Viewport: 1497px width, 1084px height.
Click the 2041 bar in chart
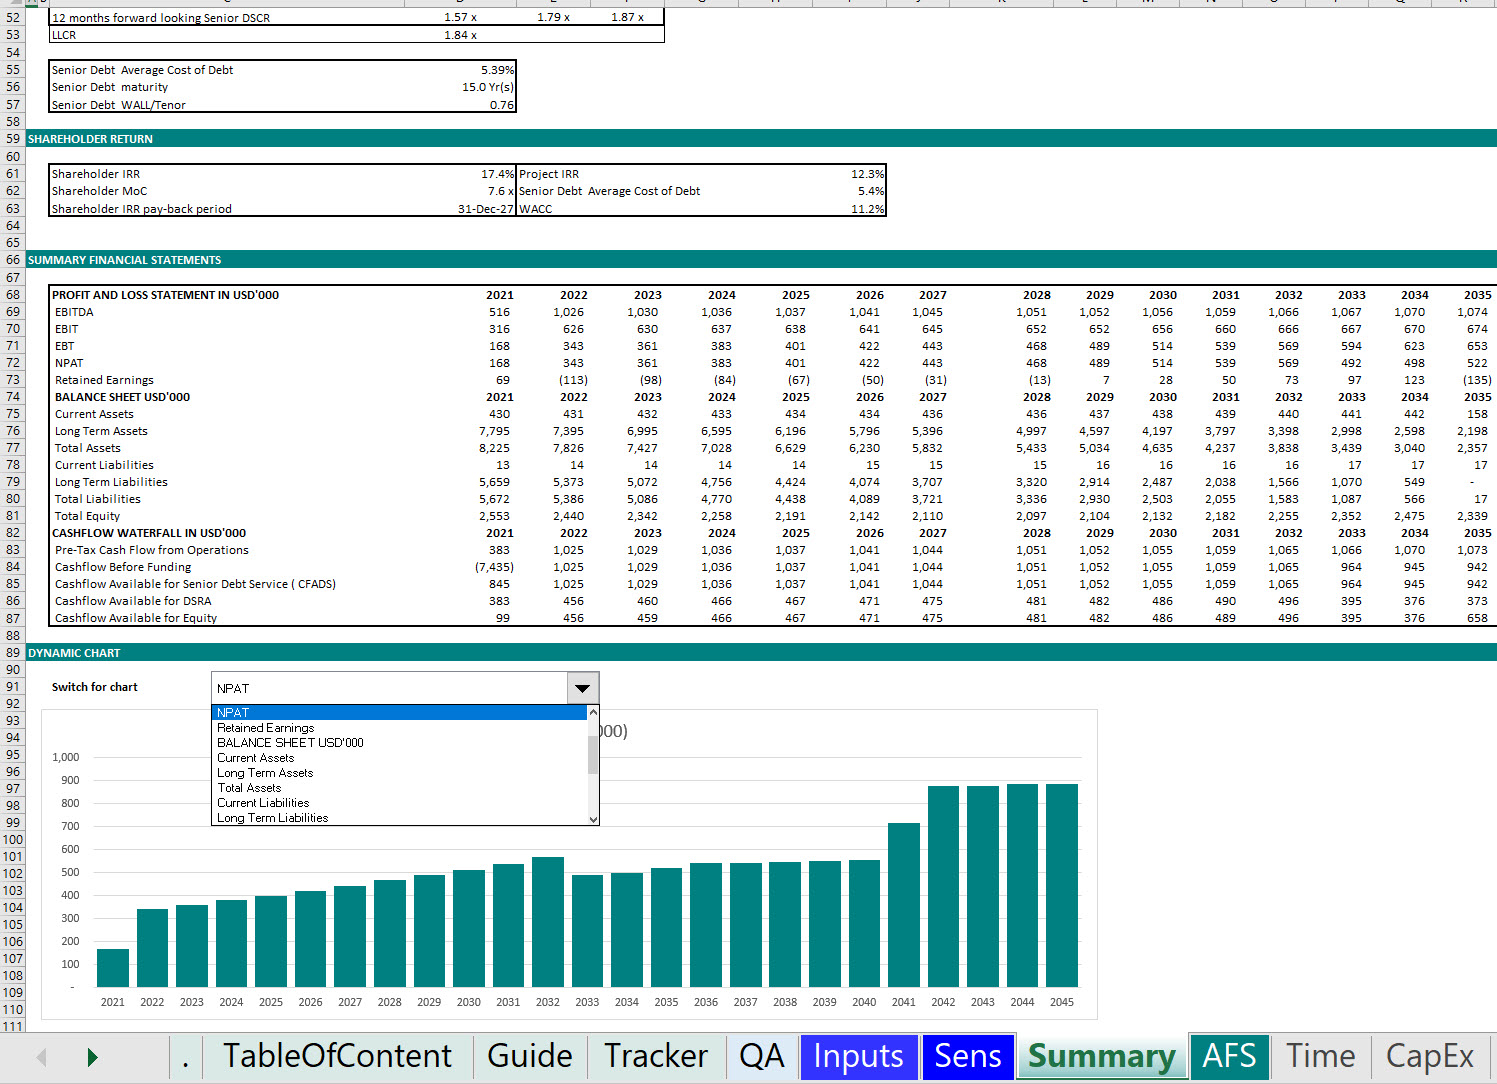tap(904, 905)
